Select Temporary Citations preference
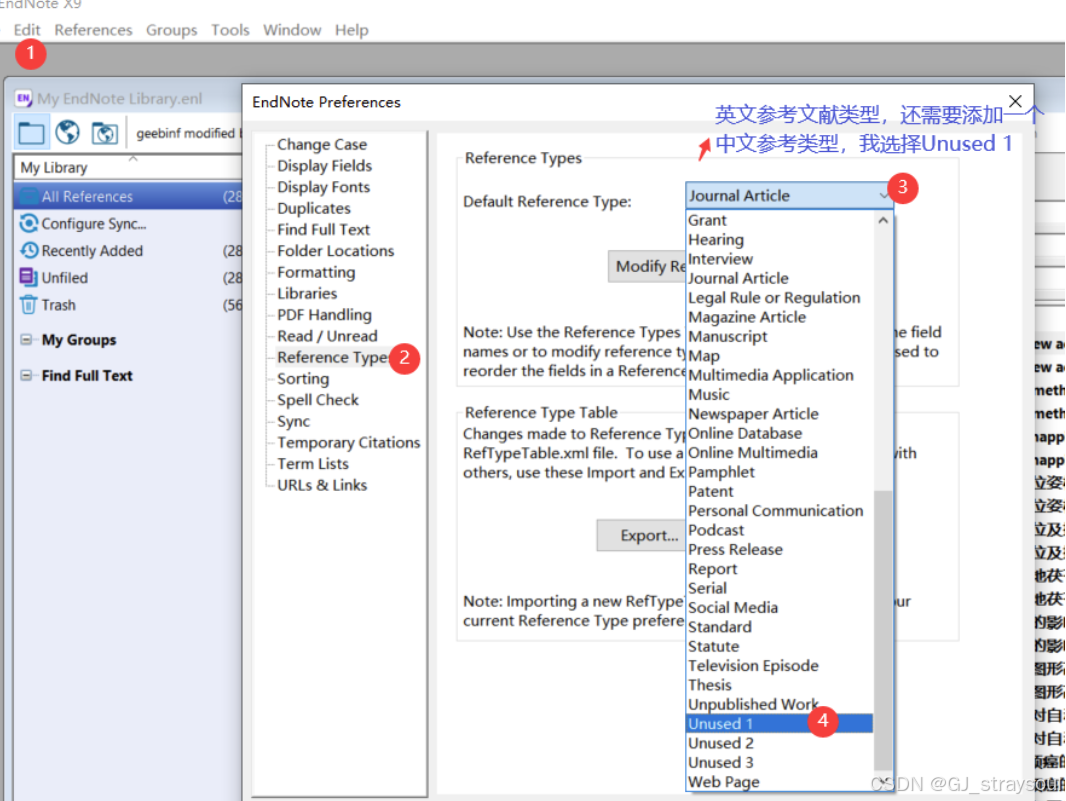 (348, 443)
